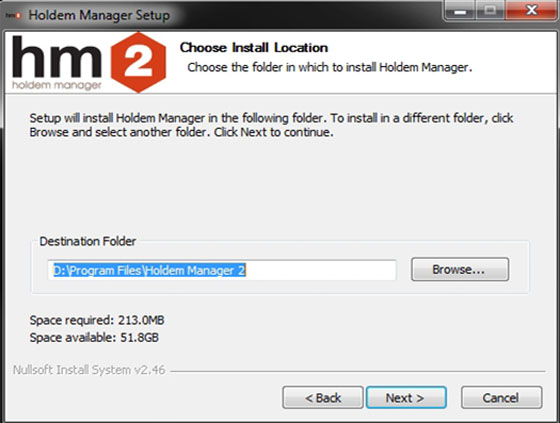This screenshot has height=423, width=560.
Task: Continue with the Next > button
Action: (406, 397)
